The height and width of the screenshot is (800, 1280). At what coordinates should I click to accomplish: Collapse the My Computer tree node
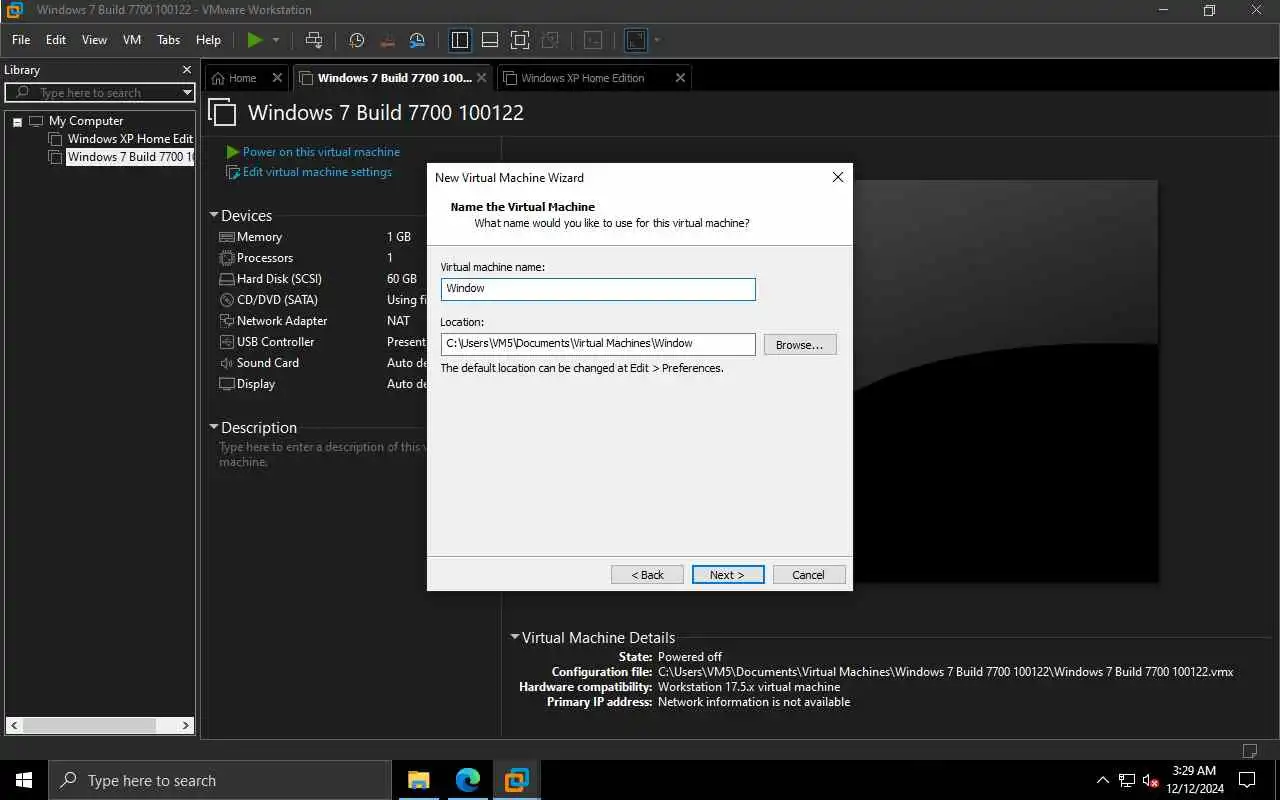coord(17,121)
